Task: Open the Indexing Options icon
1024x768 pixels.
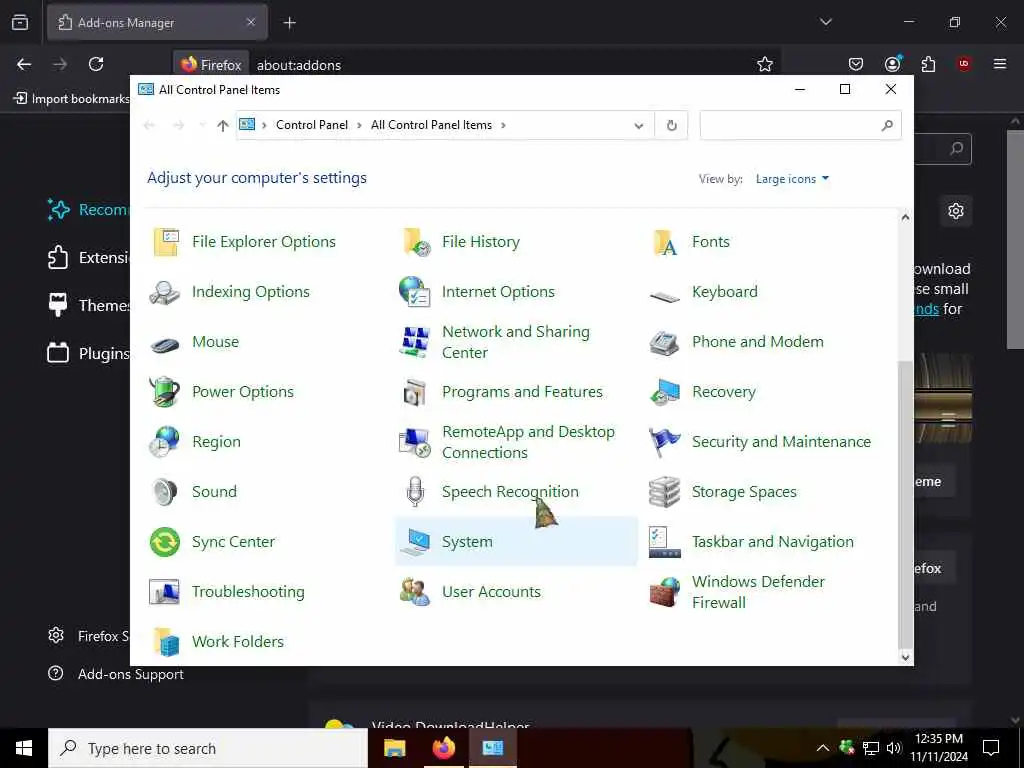Action: [165, 292]
